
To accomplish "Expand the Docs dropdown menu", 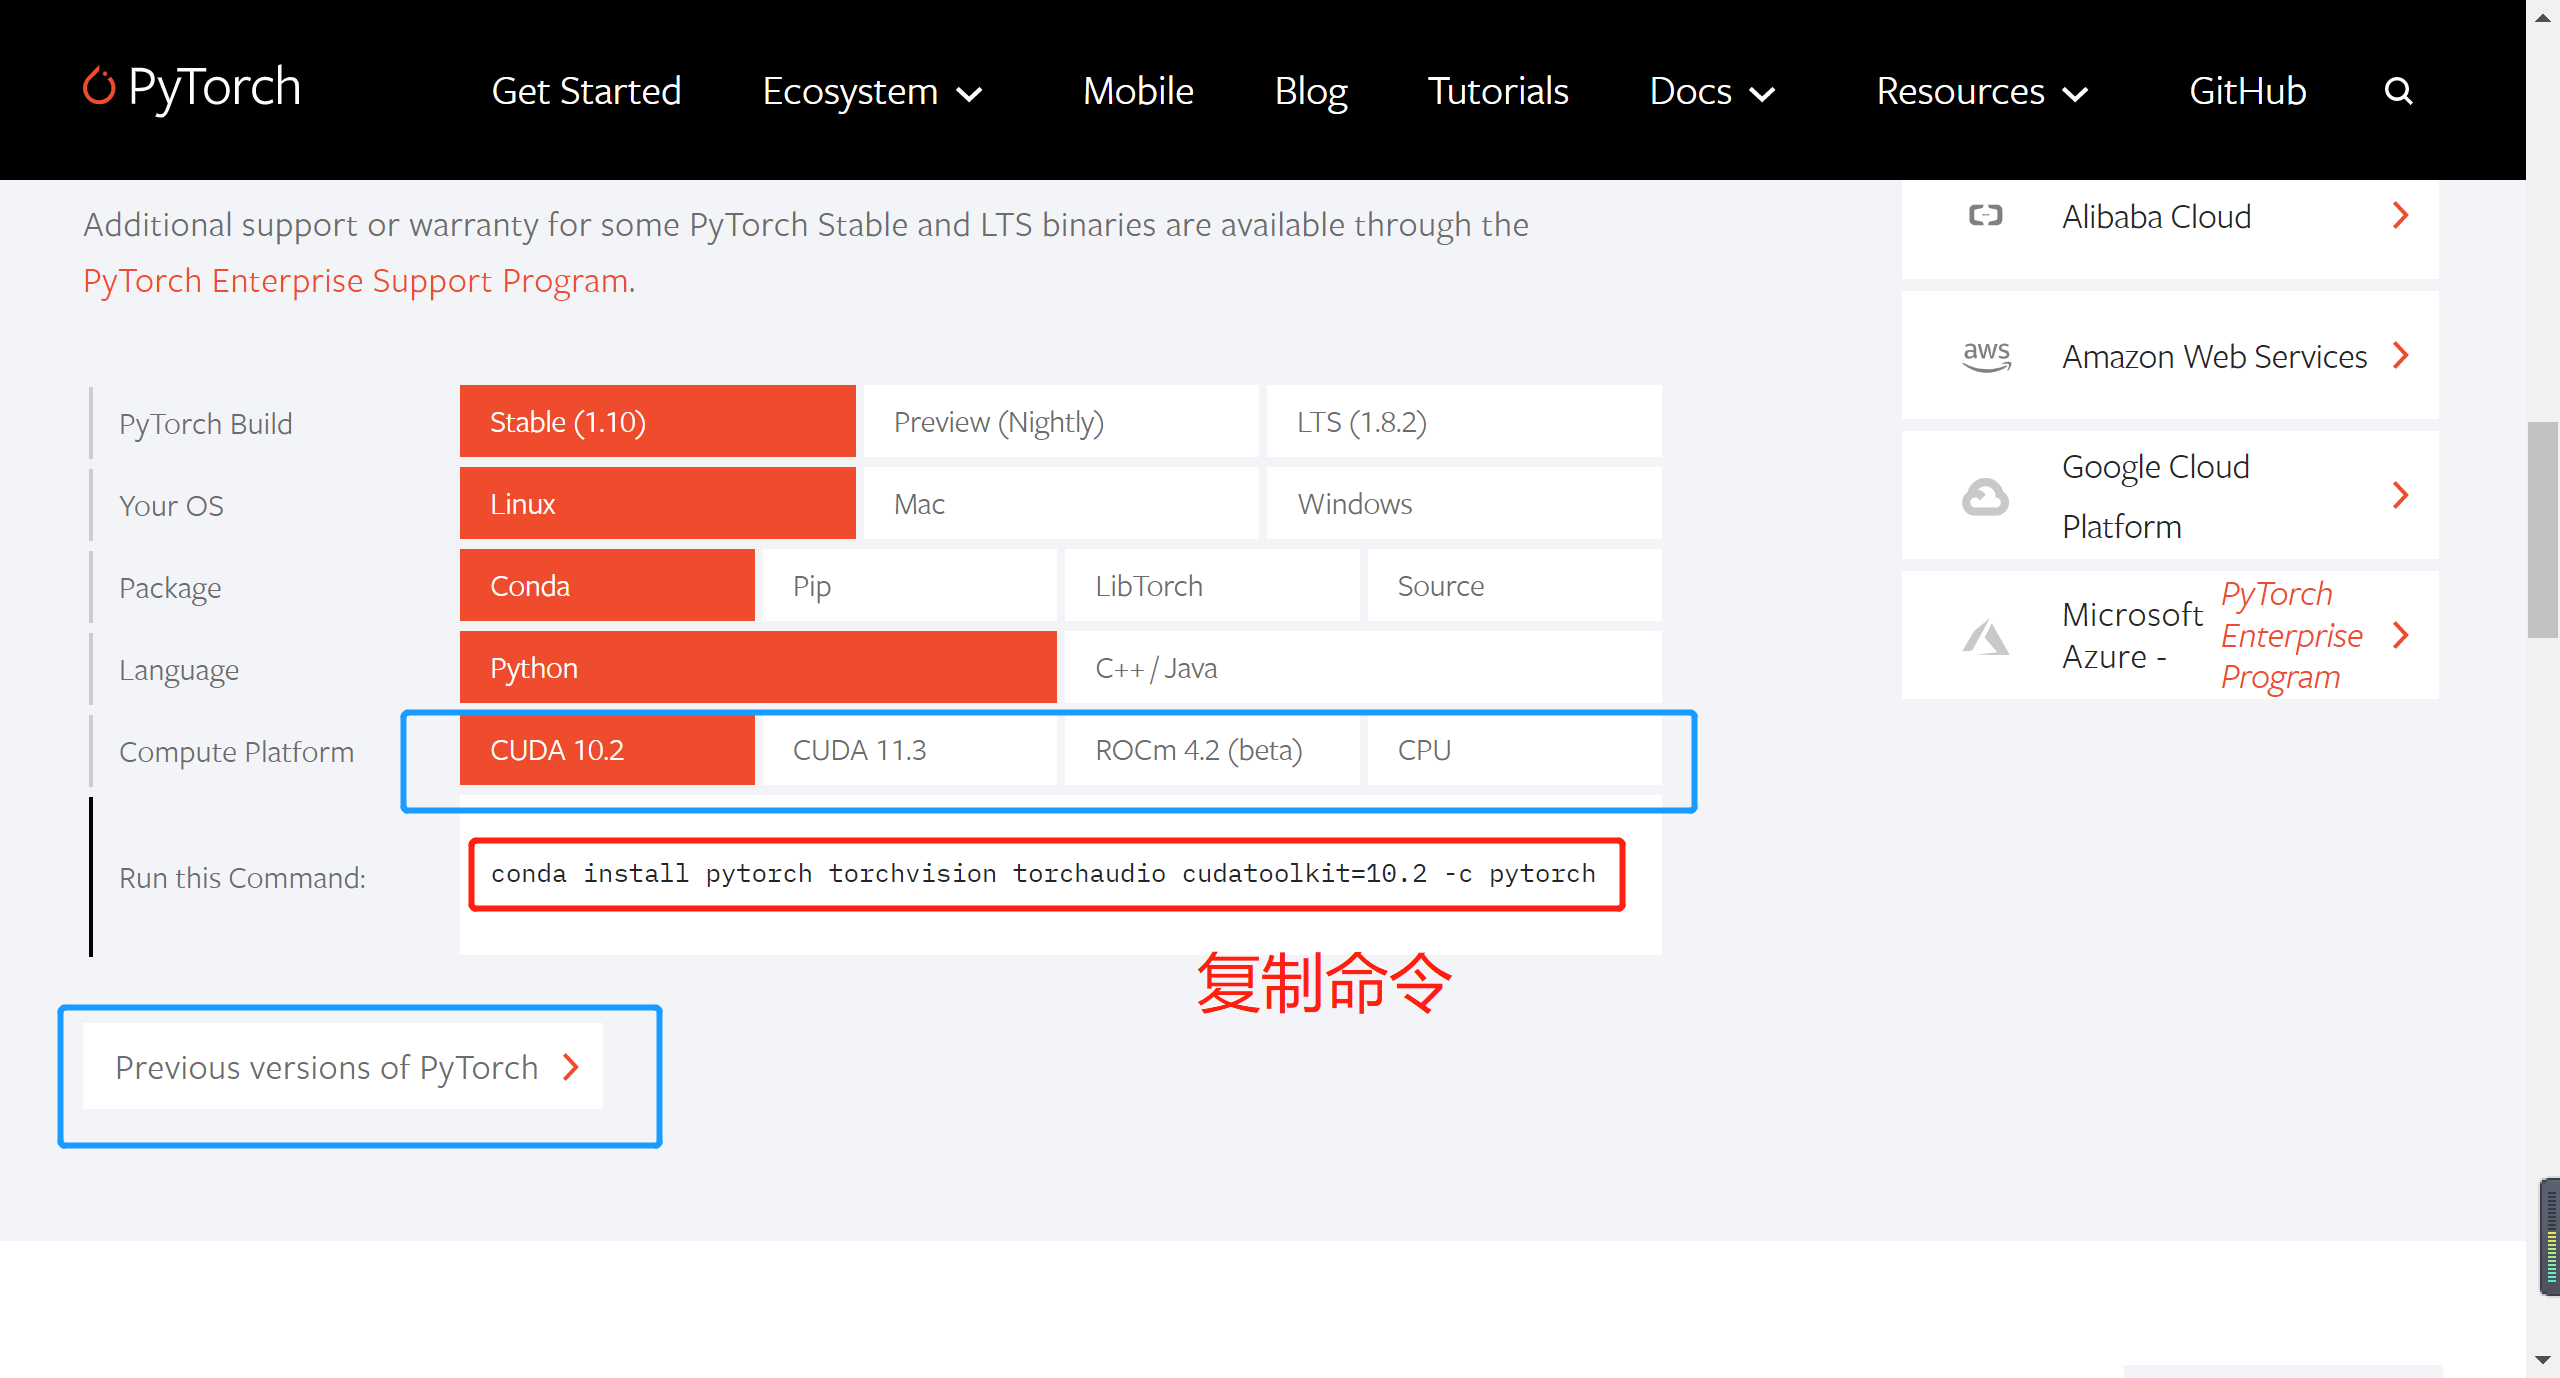I will point(1712,92).
